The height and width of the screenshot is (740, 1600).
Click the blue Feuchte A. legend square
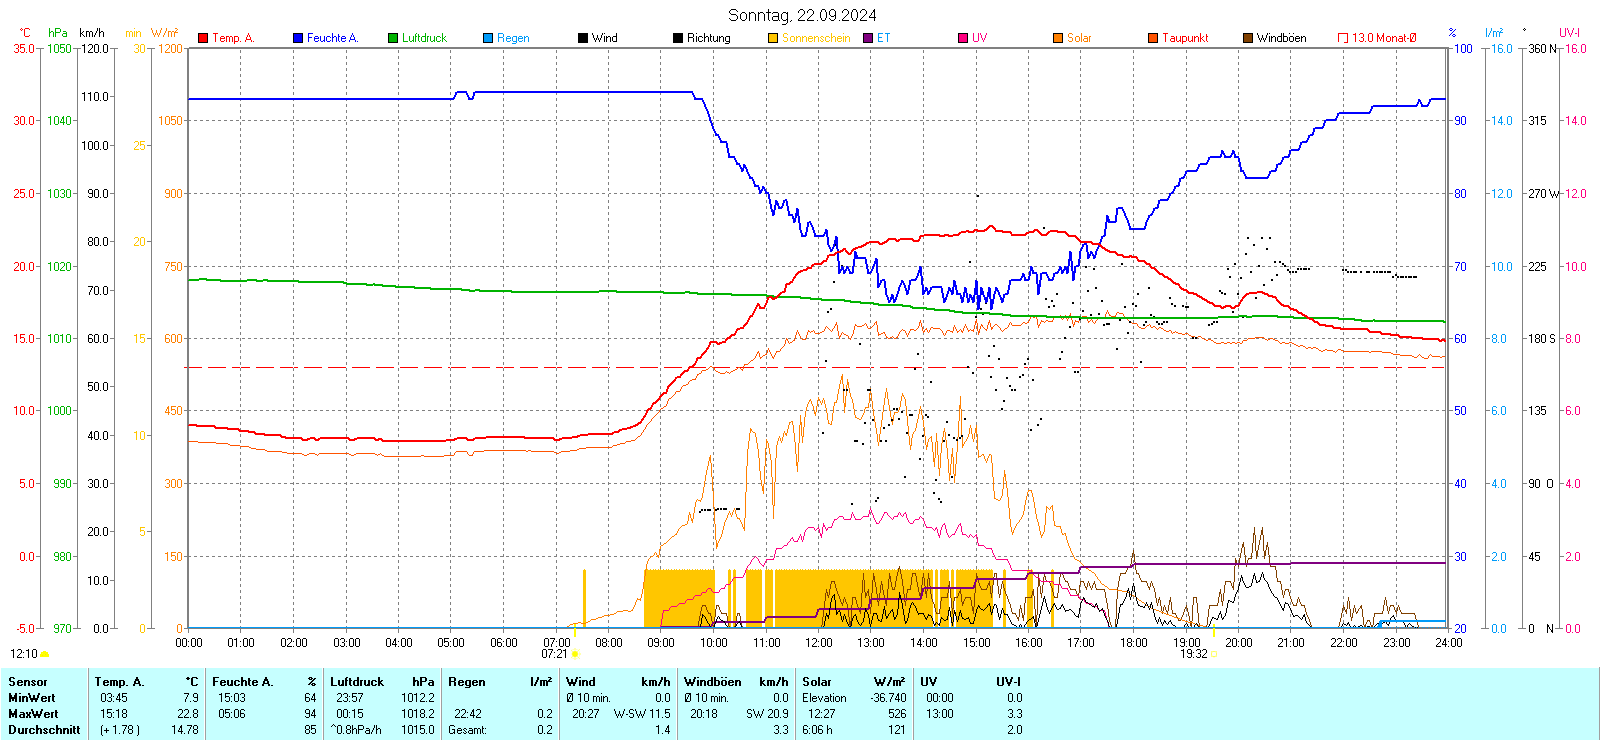point(298,38)
